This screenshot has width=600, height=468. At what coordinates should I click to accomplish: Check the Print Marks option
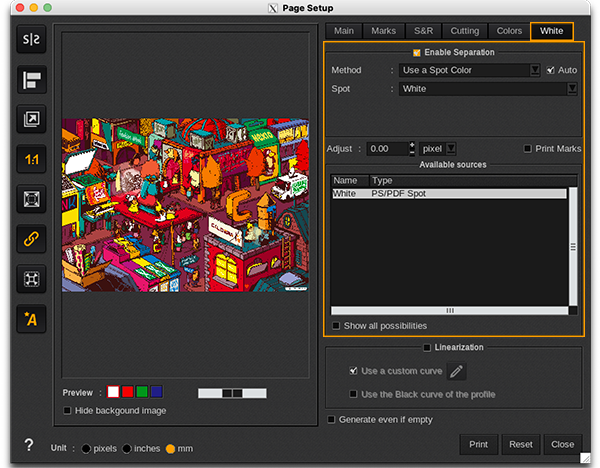(x=528, y=149)
